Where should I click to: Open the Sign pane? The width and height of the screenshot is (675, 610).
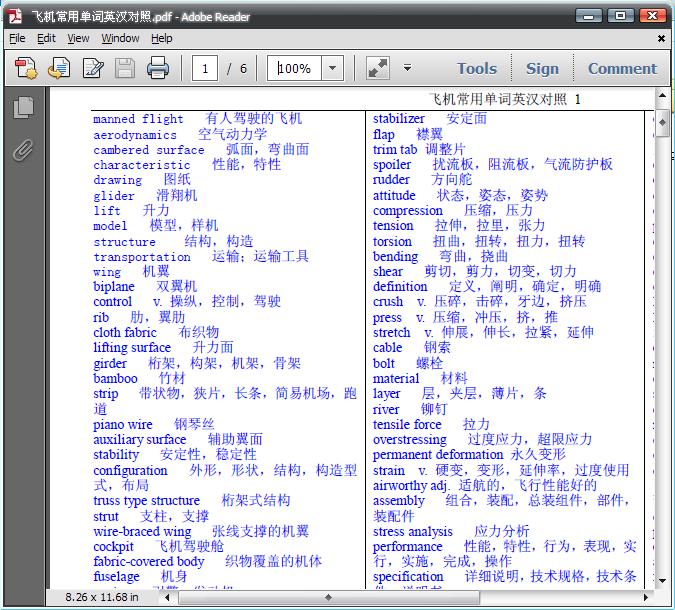pos(542,68)
